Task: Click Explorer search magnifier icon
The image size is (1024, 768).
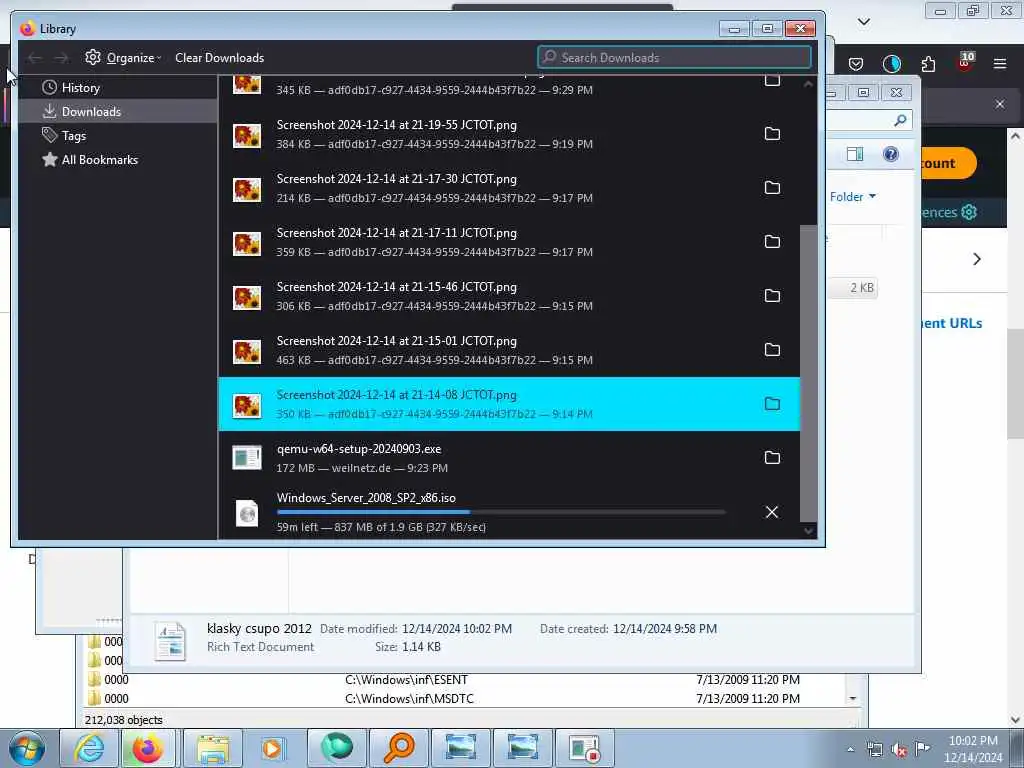Action: point(900,120)
